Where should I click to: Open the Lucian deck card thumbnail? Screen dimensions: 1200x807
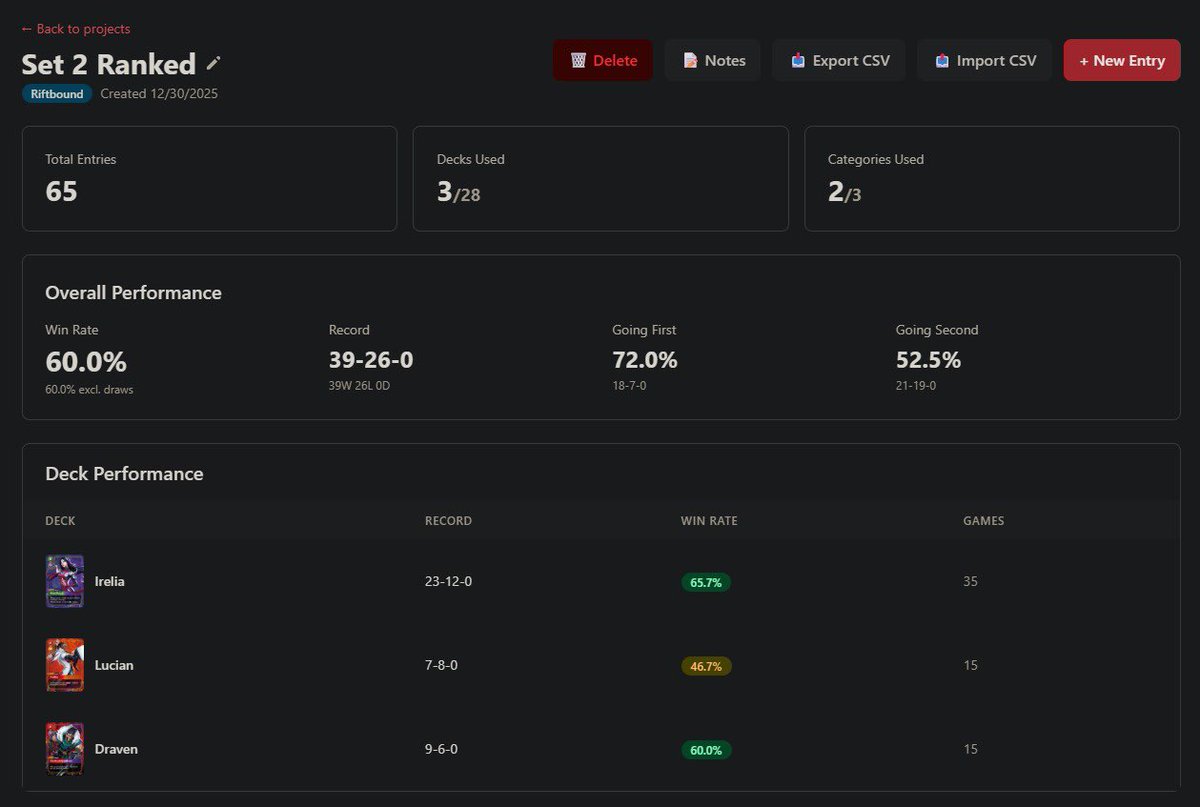pyautogui.click(x=65, y=665)
